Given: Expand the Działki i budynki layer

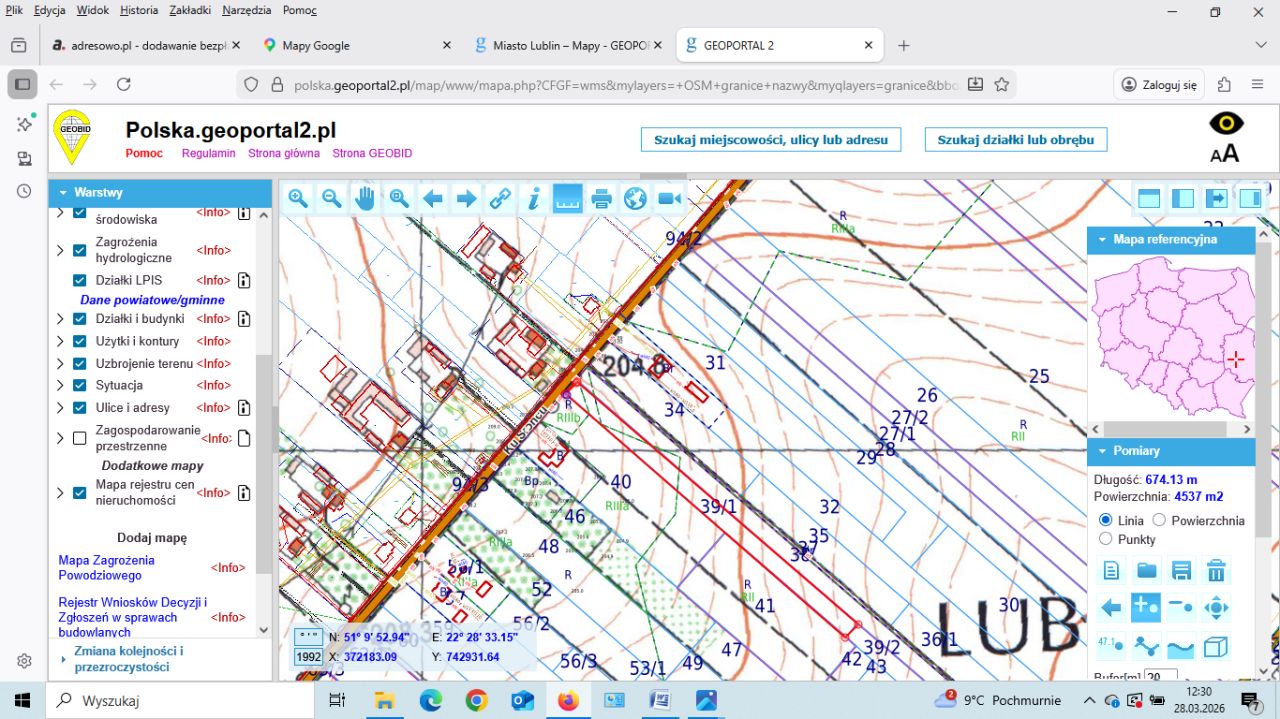Looking at the screenshot, I should 60,319.
